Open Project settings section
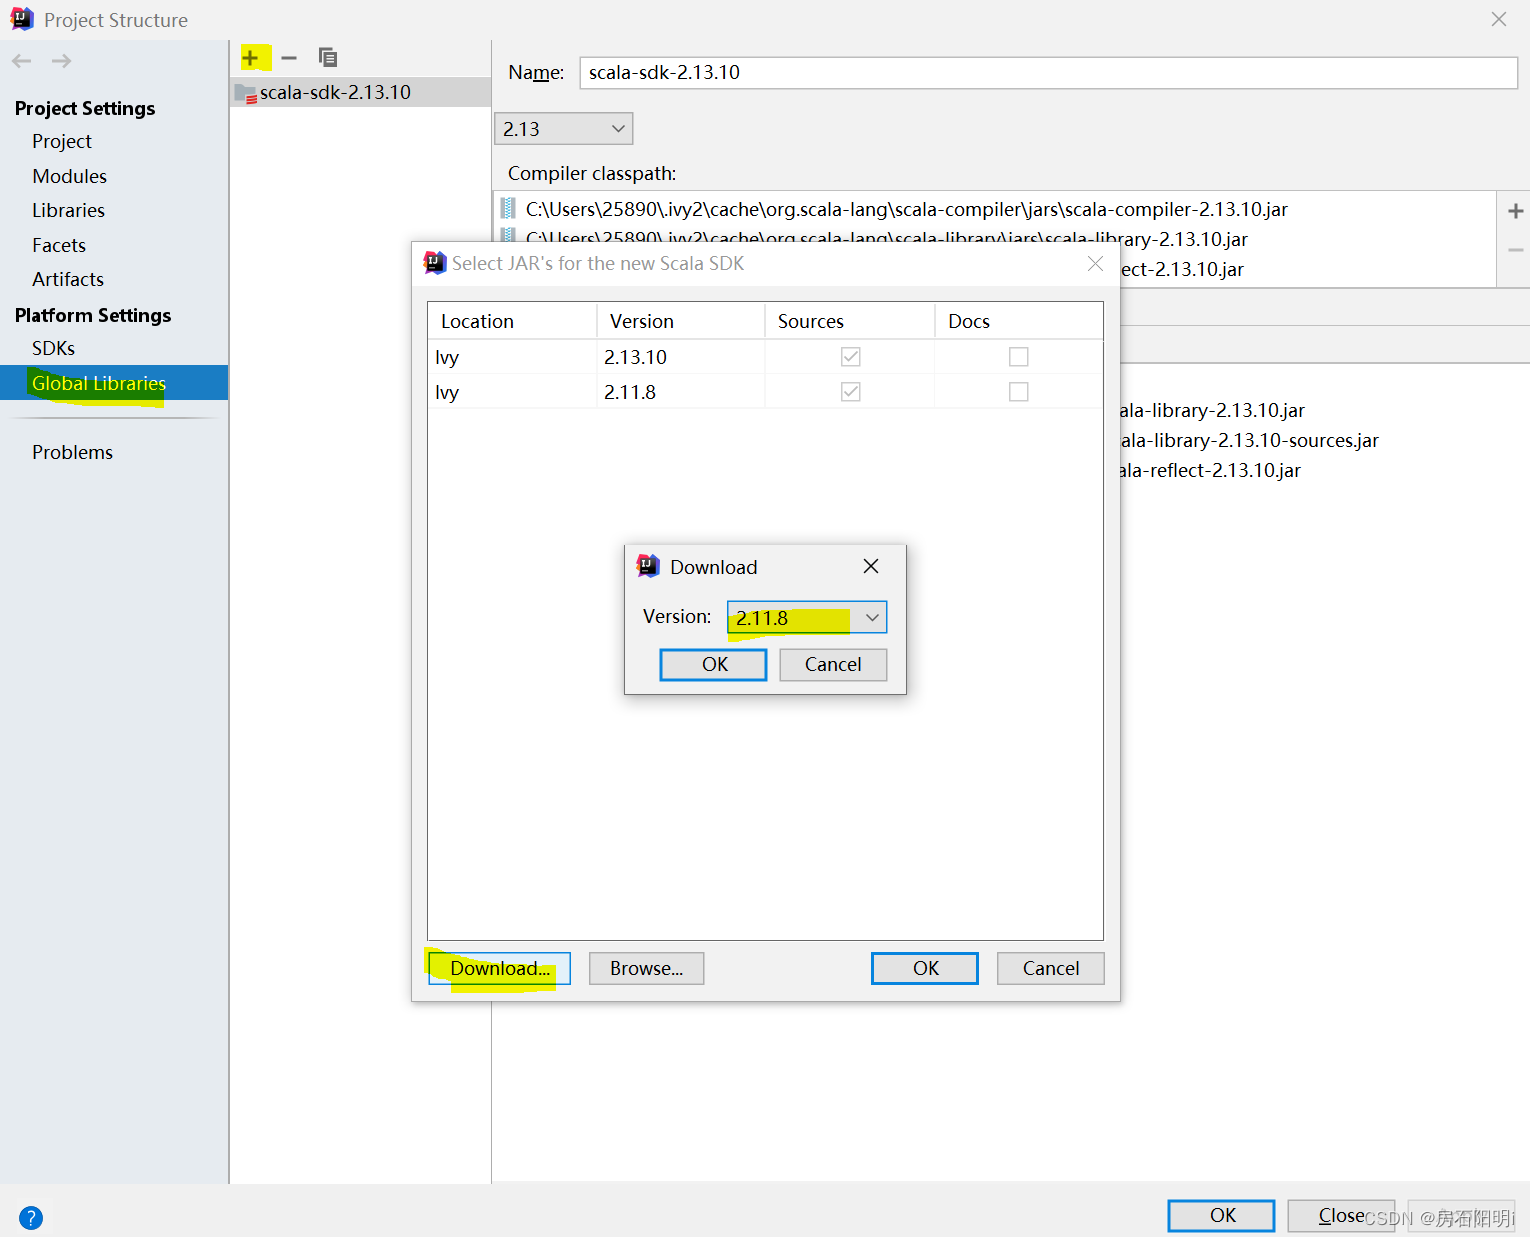 click(62, 141)
